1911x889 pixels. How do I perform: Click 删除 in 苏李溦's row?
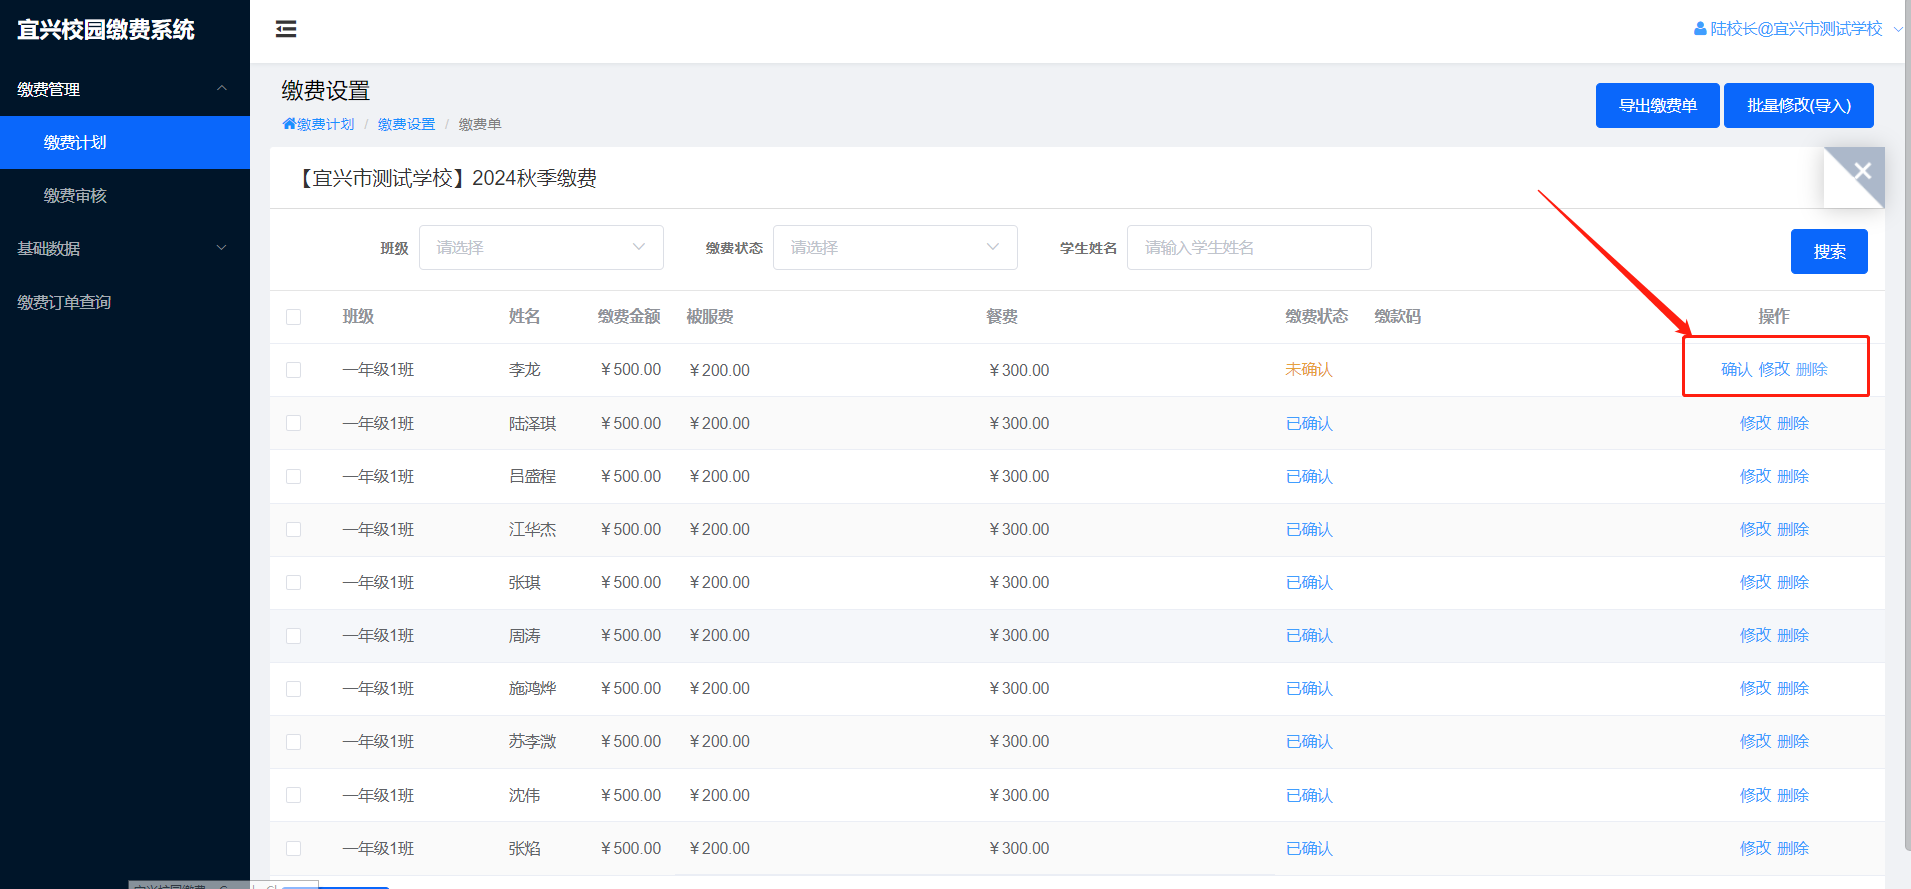pos(1793,741)
